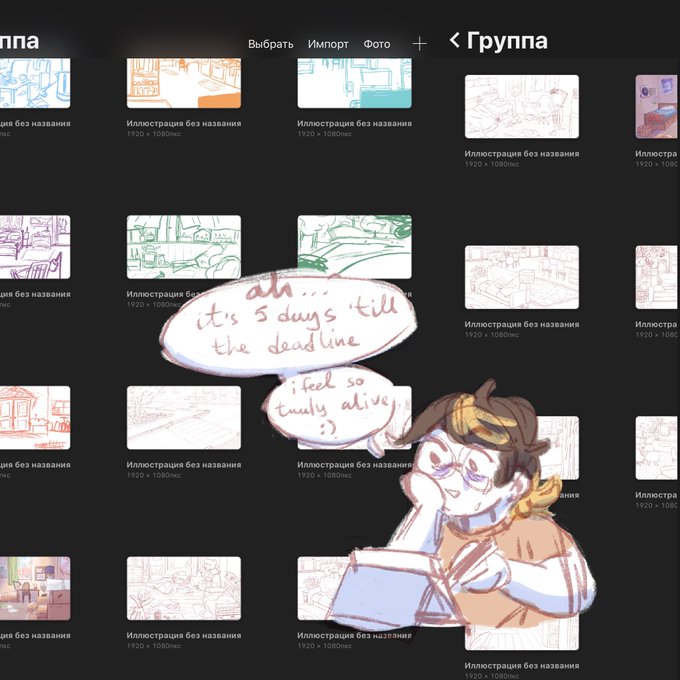Select title under the sofa sketch in right group
This screenshot has height=680, width=680.
(x=522, y=324)
